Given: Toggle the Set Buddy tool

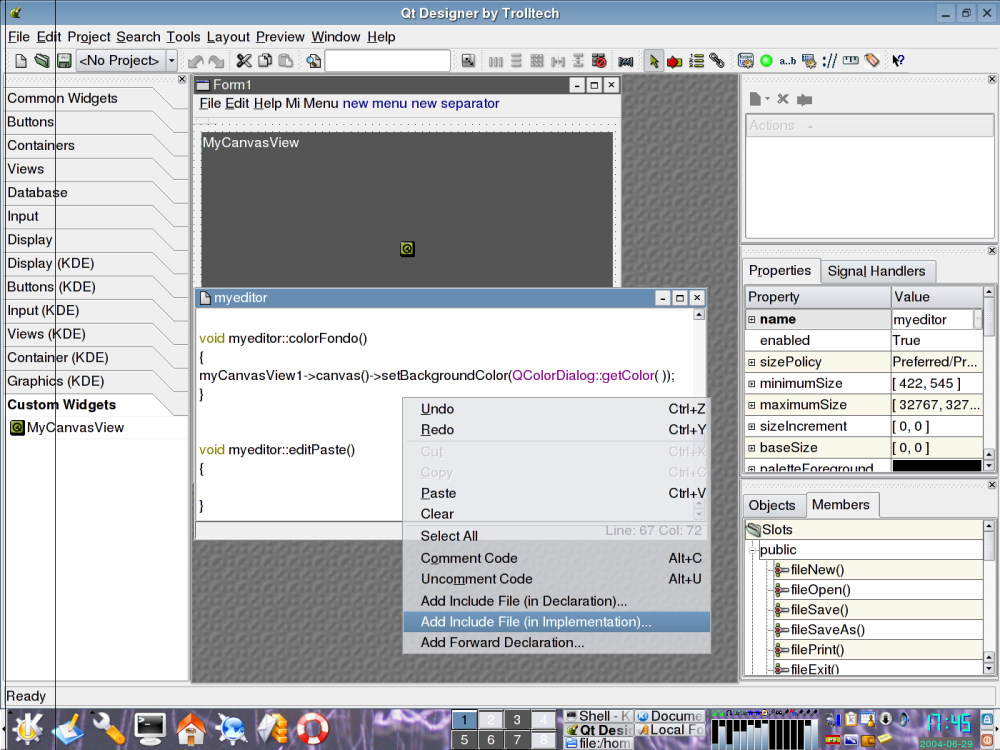Looking at the screenshot, I should pos(717,61).
